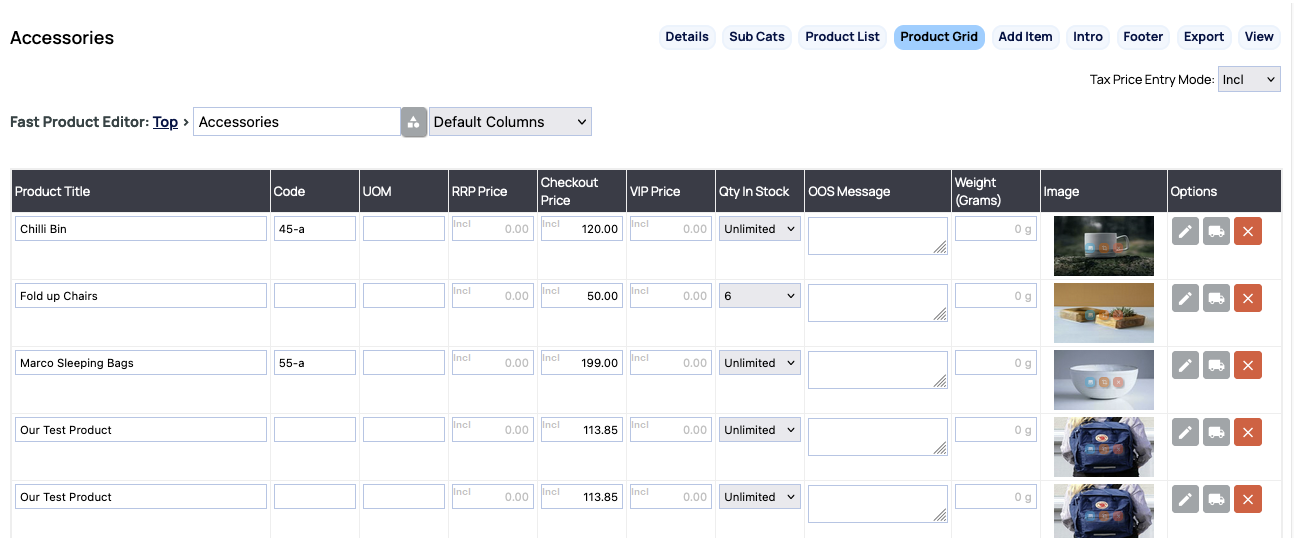1294x538 pixels.
Task: Click the truck shipping icon for Marco Sleeping Bags
Action: pos(1216,365)
